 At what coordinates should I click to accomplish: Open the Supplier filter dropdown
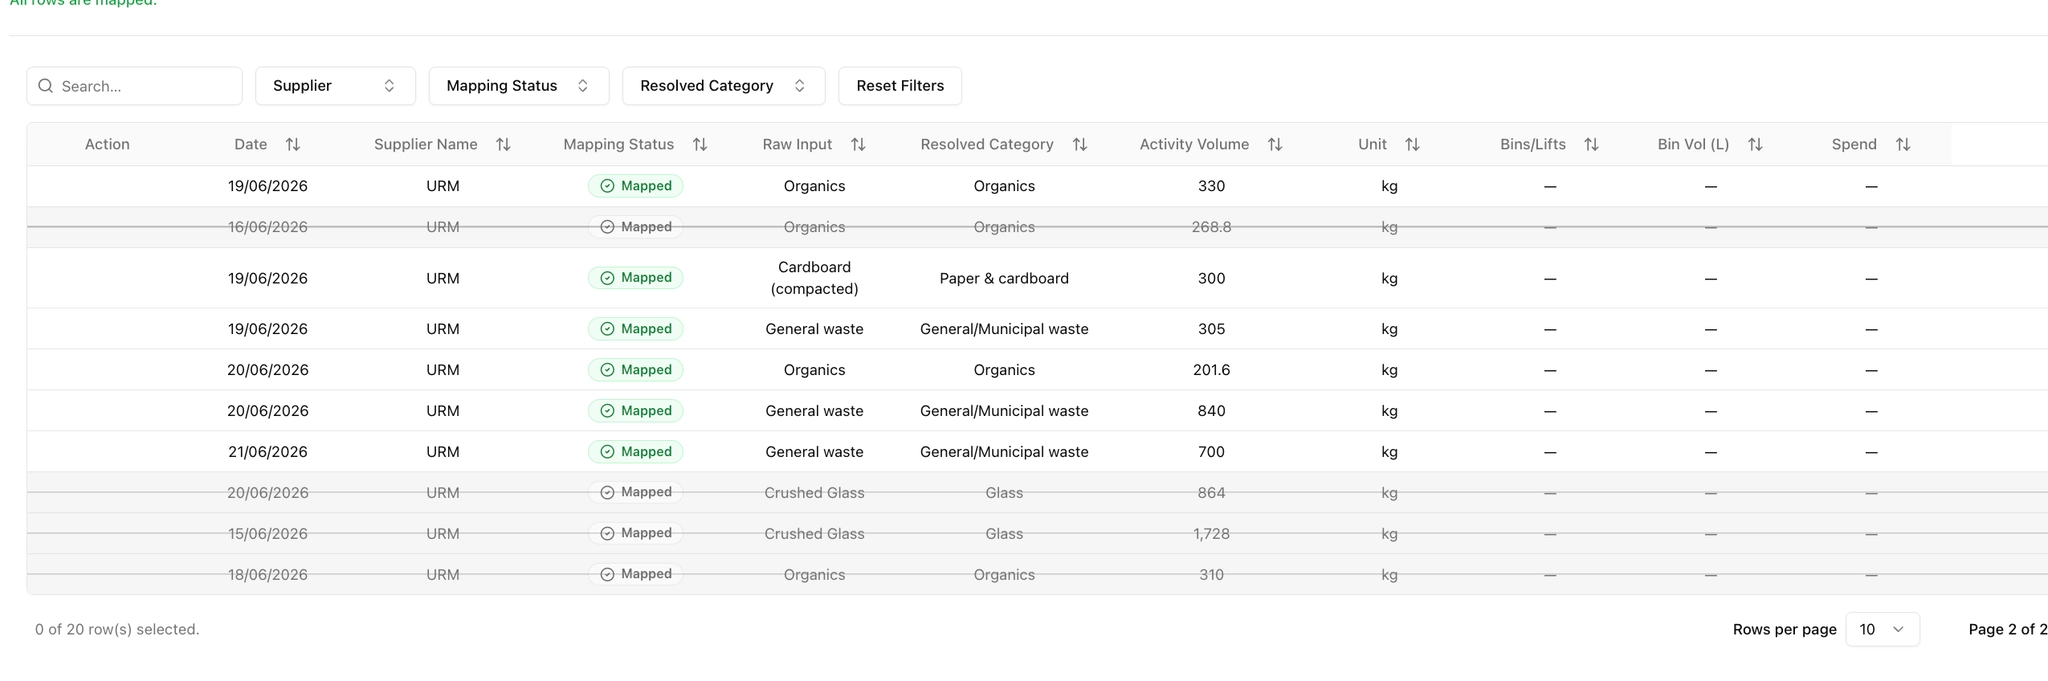click(x=335, y=86)
